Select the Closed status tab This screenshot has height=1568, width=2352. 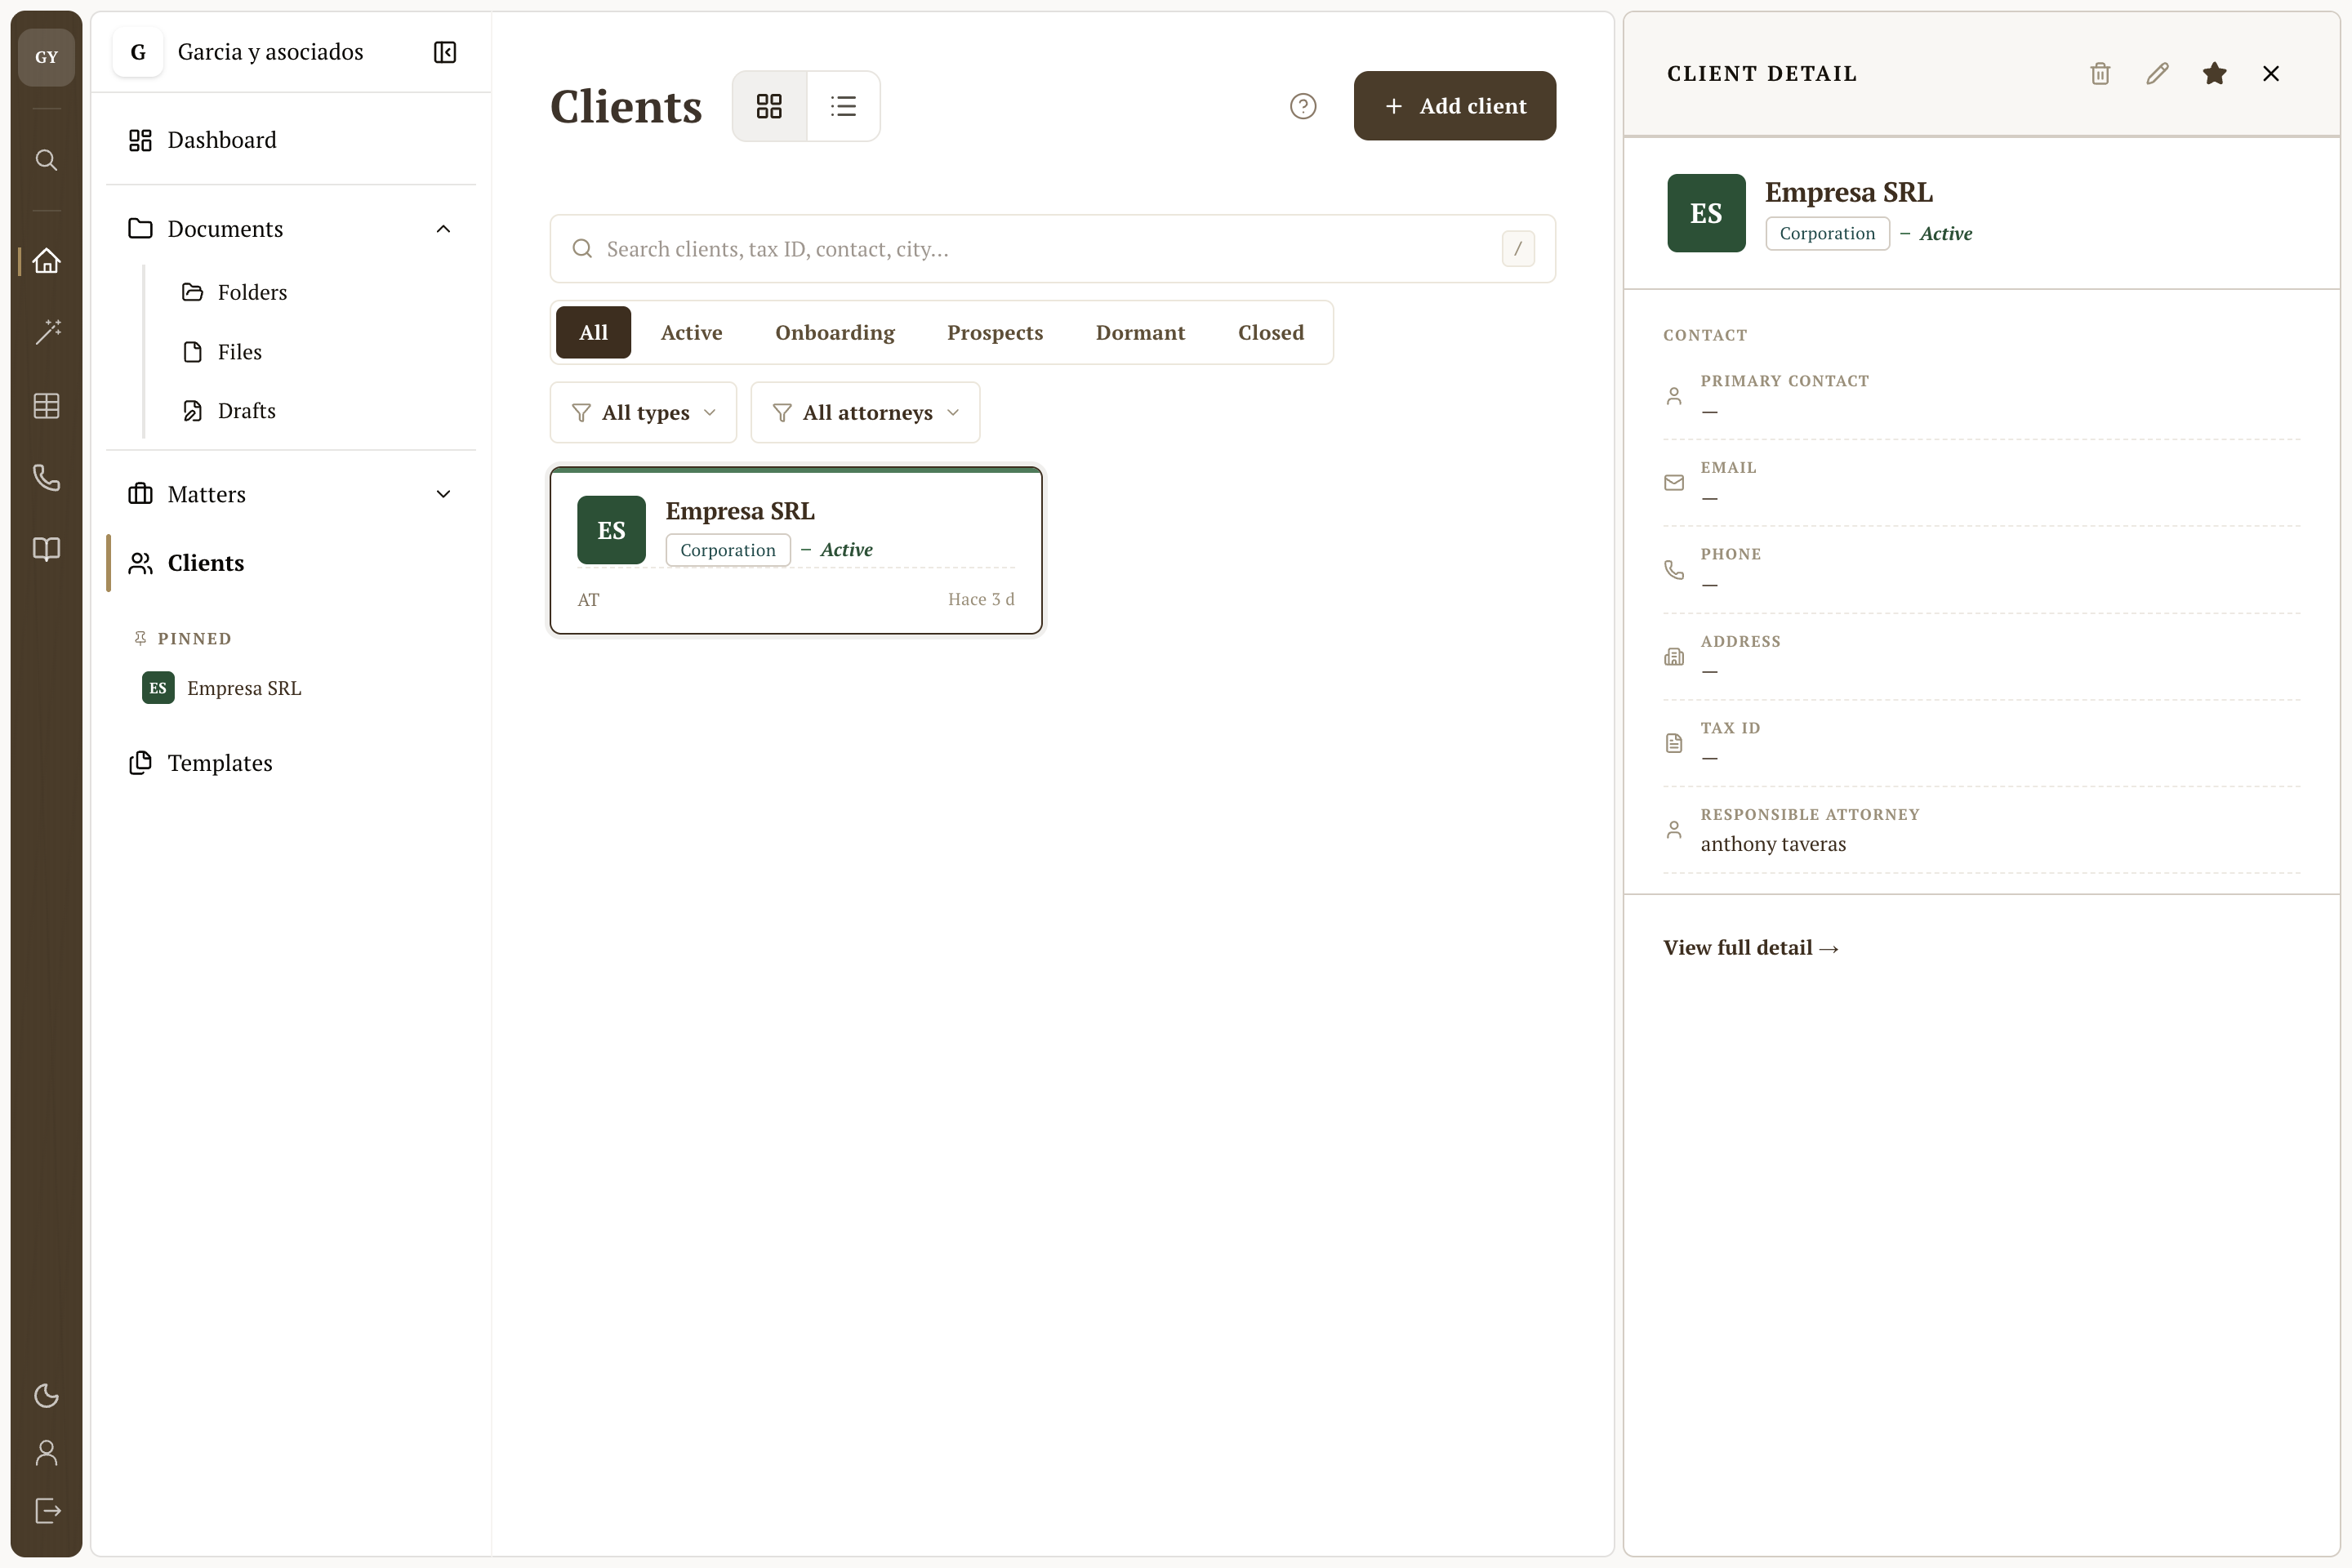pos(1271,332)
